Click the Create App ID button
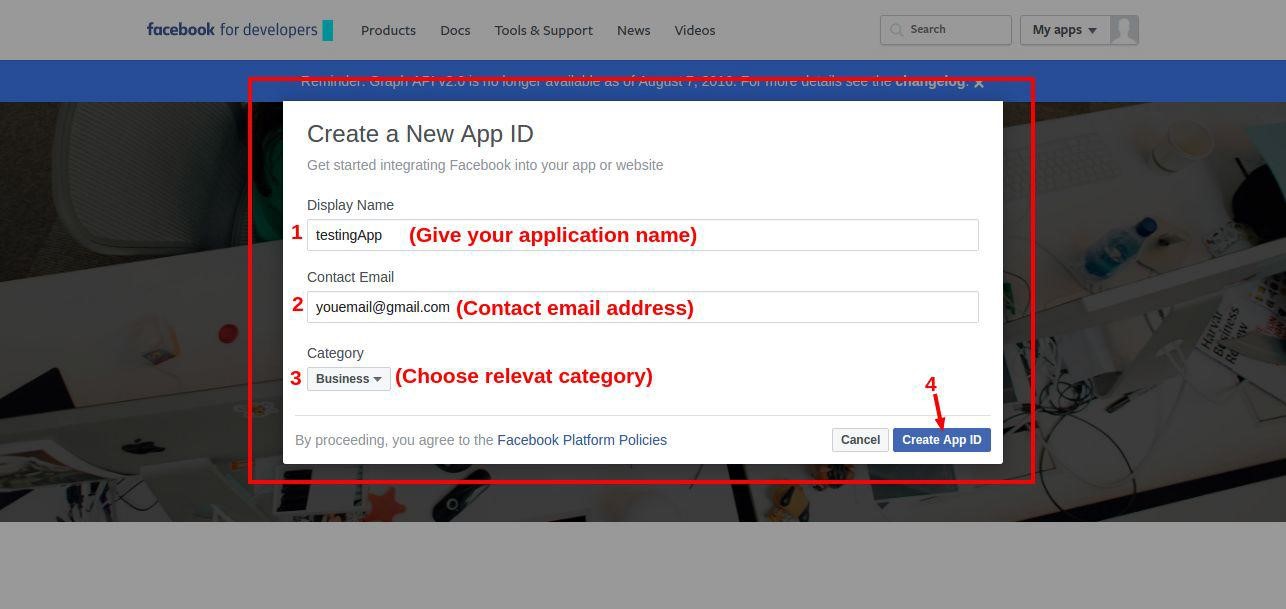 point(942,440)
